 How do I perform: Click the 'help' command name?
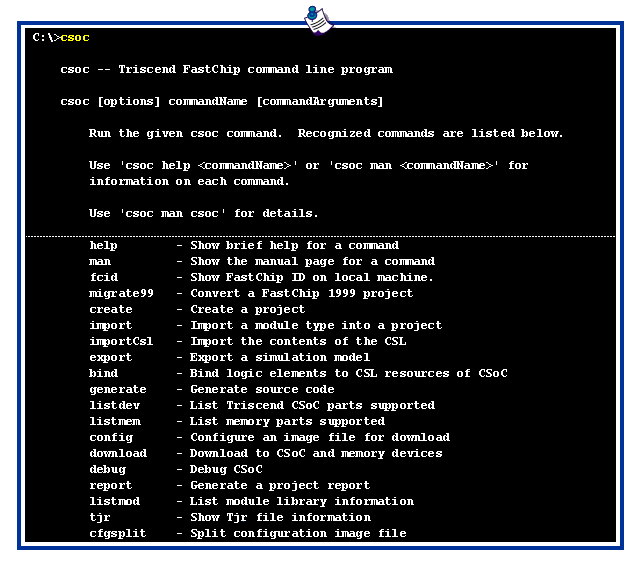pyautogui.click(x=103, y=245)
